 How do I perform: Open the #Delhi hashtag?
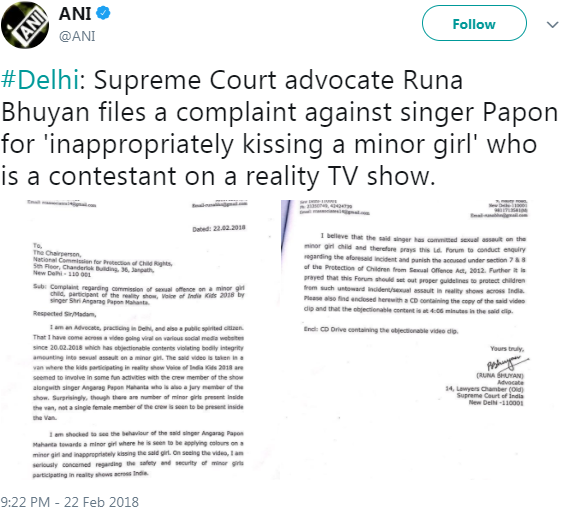(39, 80)
